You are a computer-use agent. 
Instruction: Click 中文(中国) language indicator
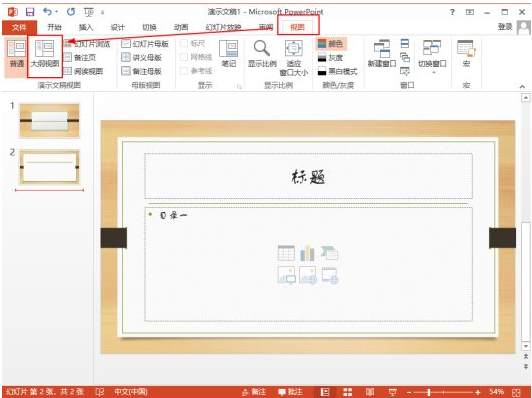(131, 392)
